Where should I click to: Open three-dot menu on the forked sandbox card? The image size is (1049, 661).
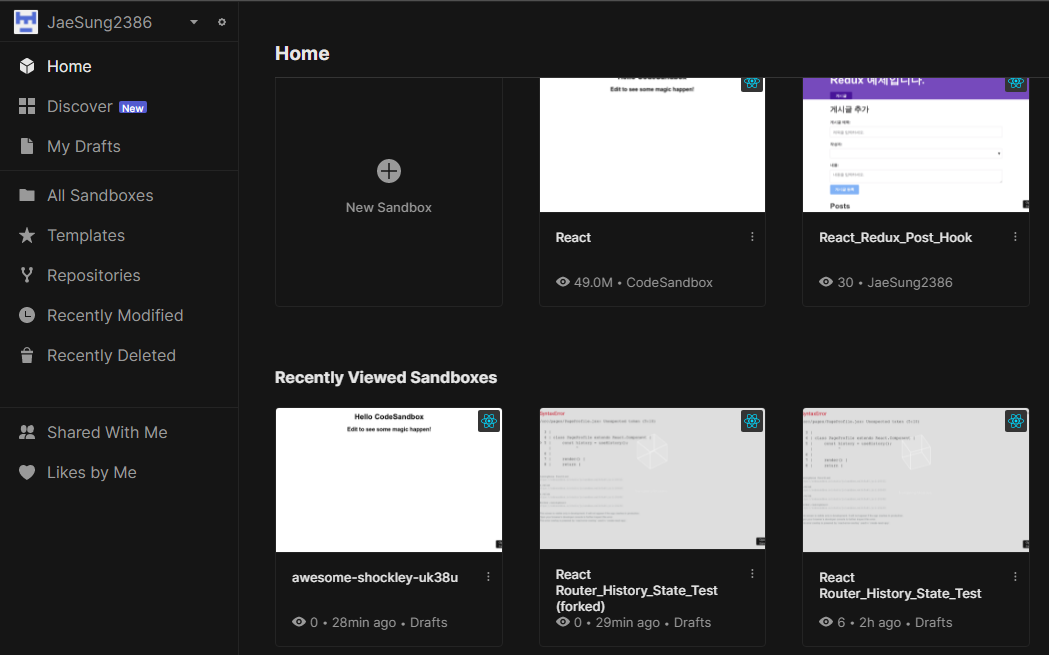[752, 574]
